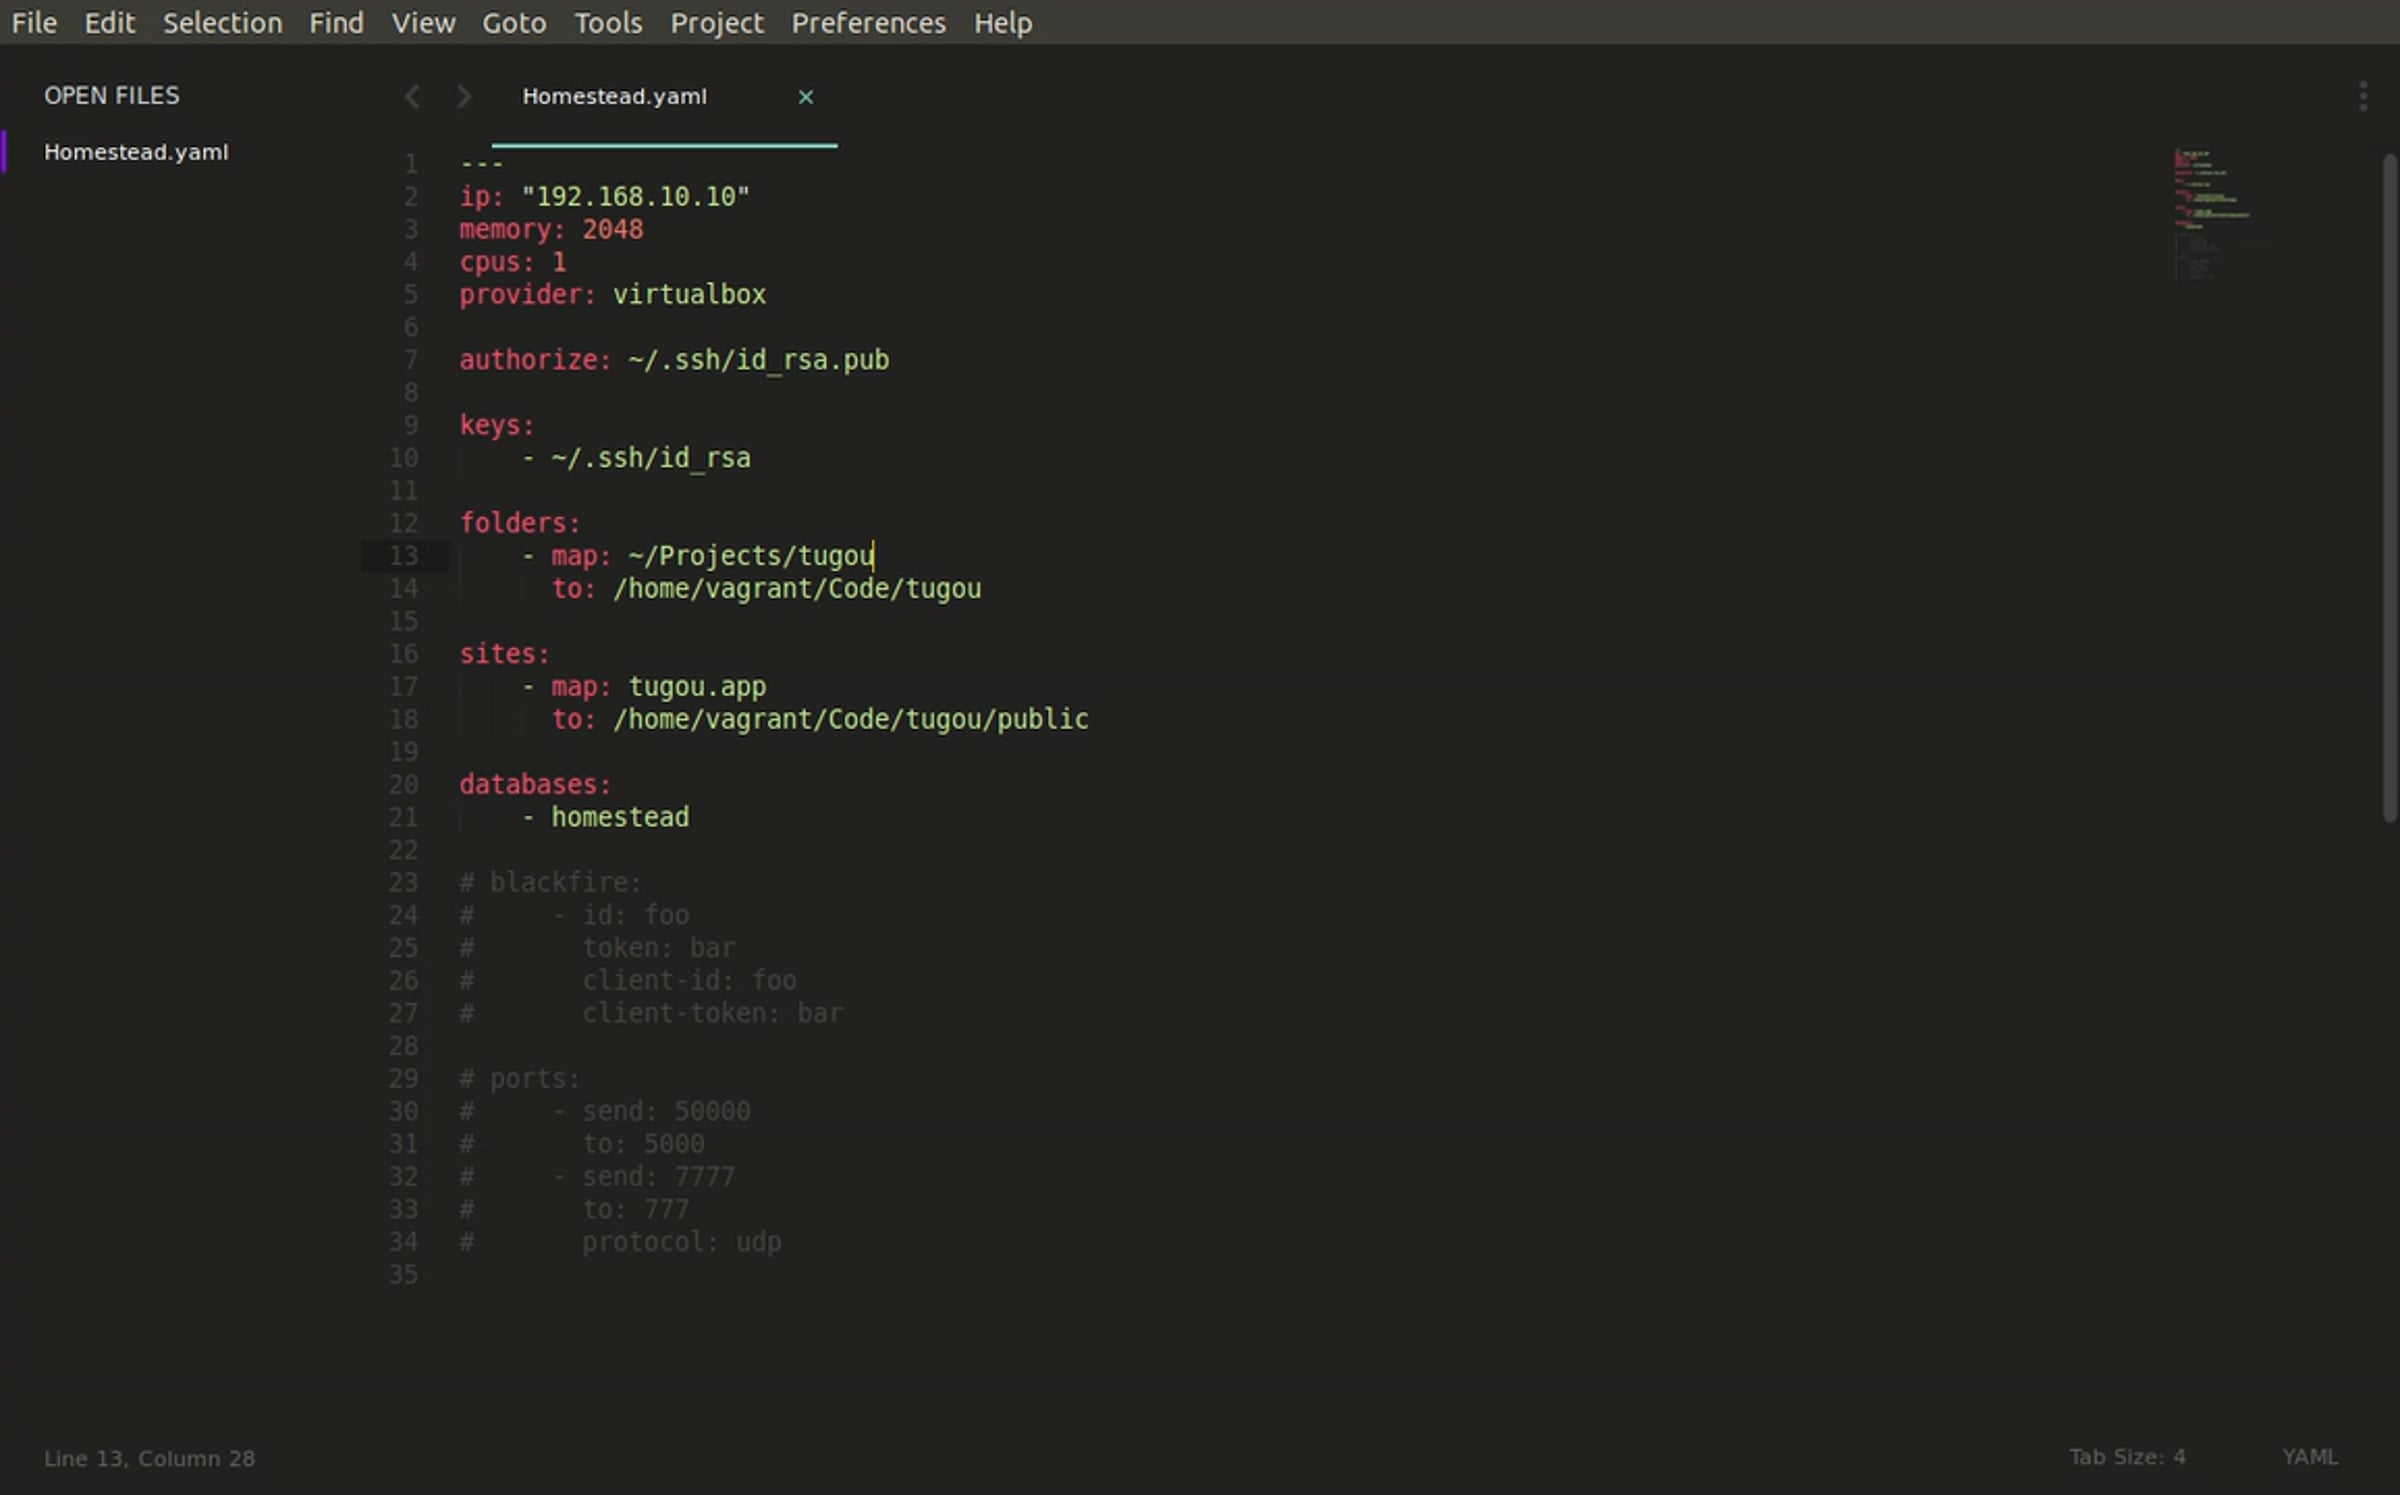Open the YAML syntax selector
2400x1495 pixels.
click(2309, 1457)
